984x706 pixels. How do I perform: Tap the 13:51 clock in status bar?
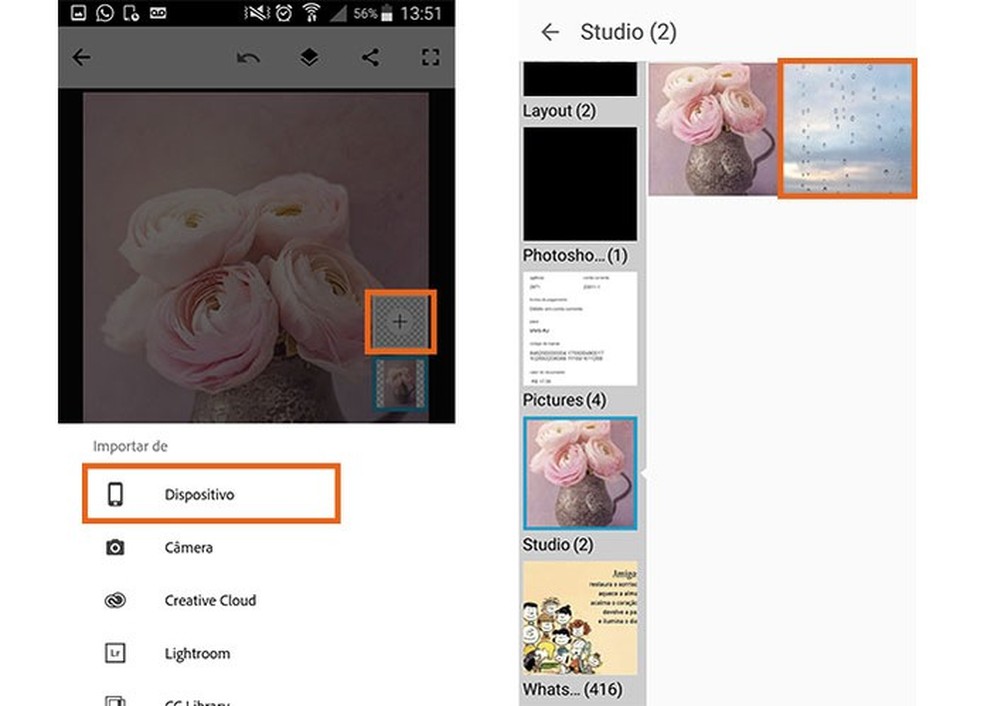point(421,13)
